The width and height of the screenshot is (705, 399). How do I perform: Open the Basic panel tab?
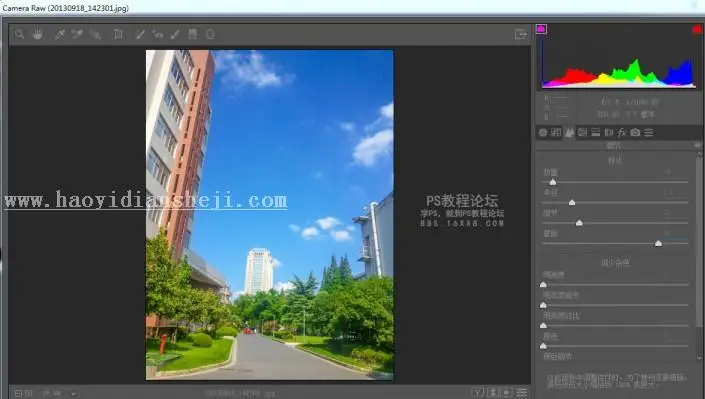point(543,132)
